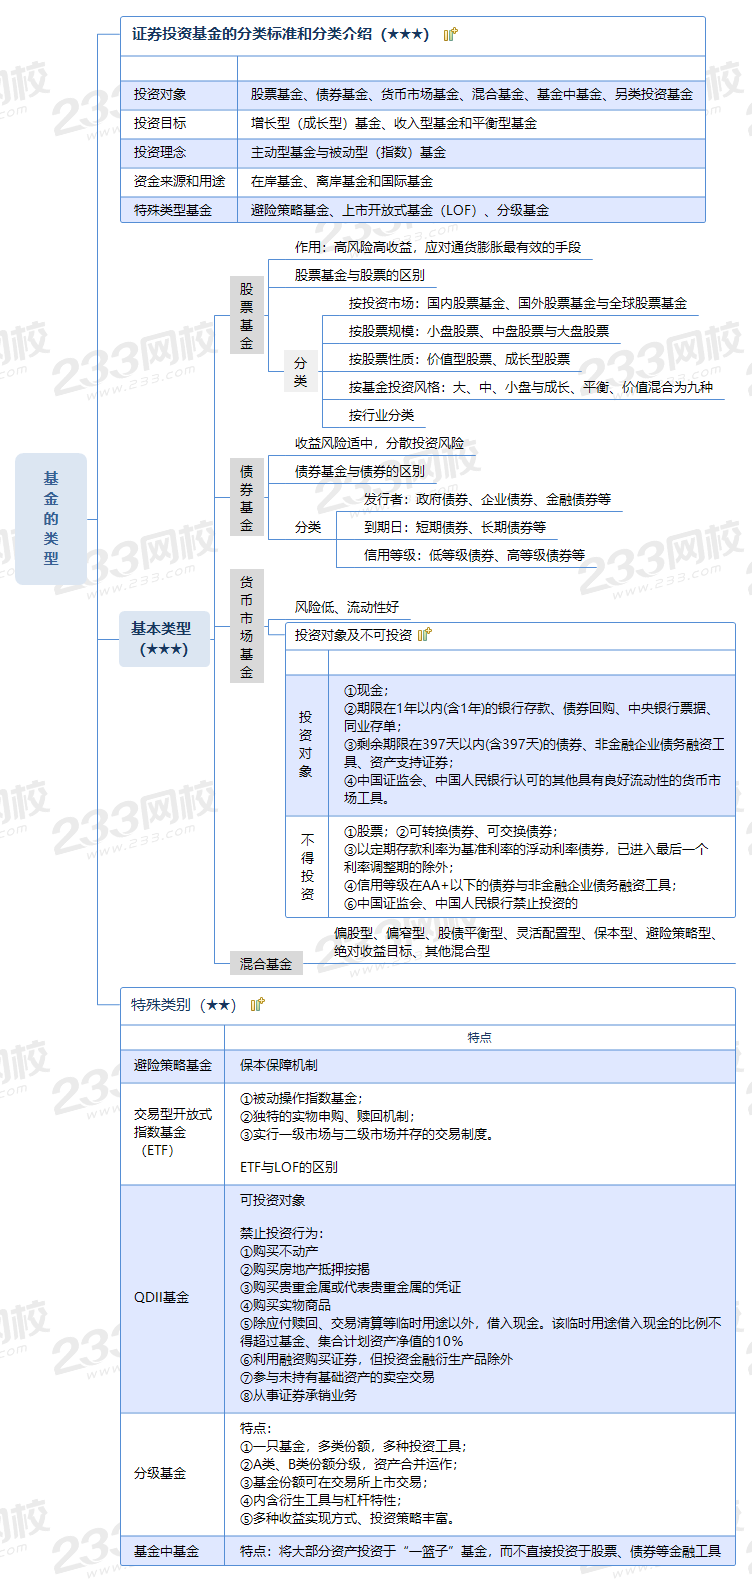This screenshot has height=1581, width=752.
Task: Select the 特殊类别(★★) topic title
Action: click(x=184, y=1004)
